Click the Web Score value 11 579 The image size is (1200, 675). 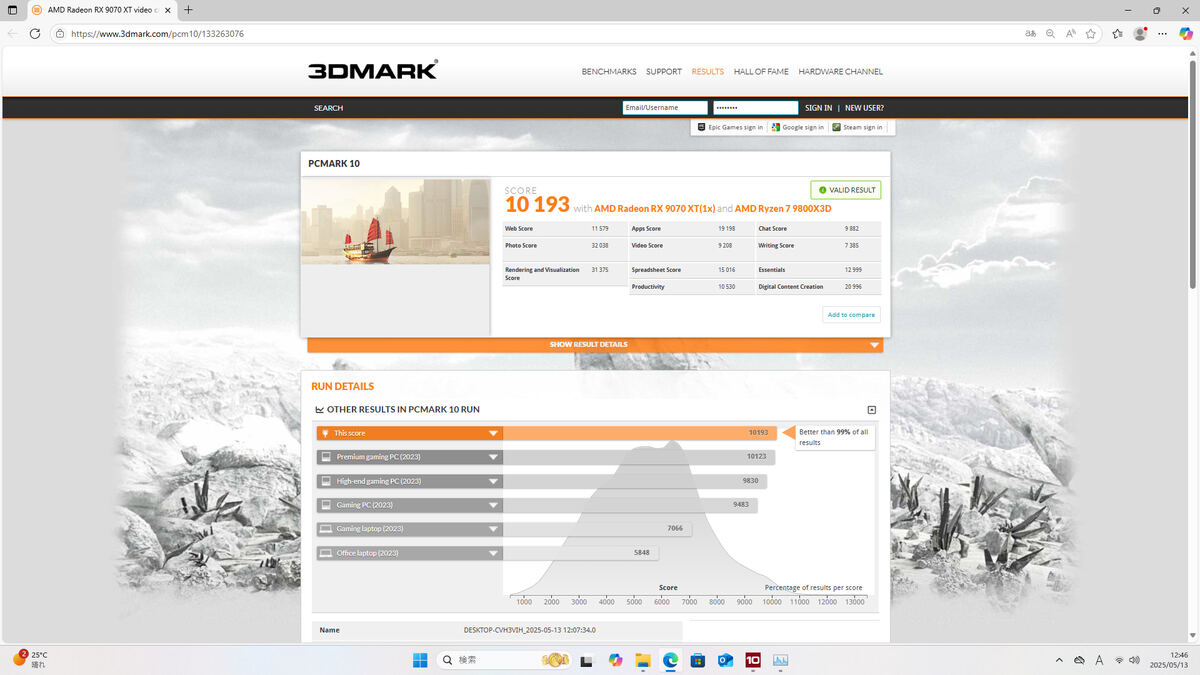(x=600, y=229)
